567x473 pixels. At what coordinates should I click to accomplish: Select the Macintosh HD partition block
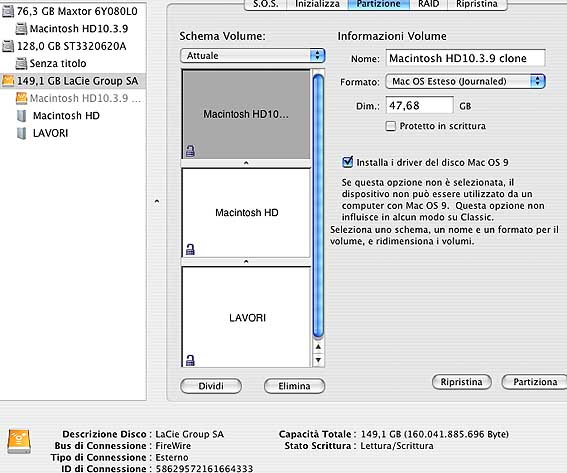[x=246, y=213]
